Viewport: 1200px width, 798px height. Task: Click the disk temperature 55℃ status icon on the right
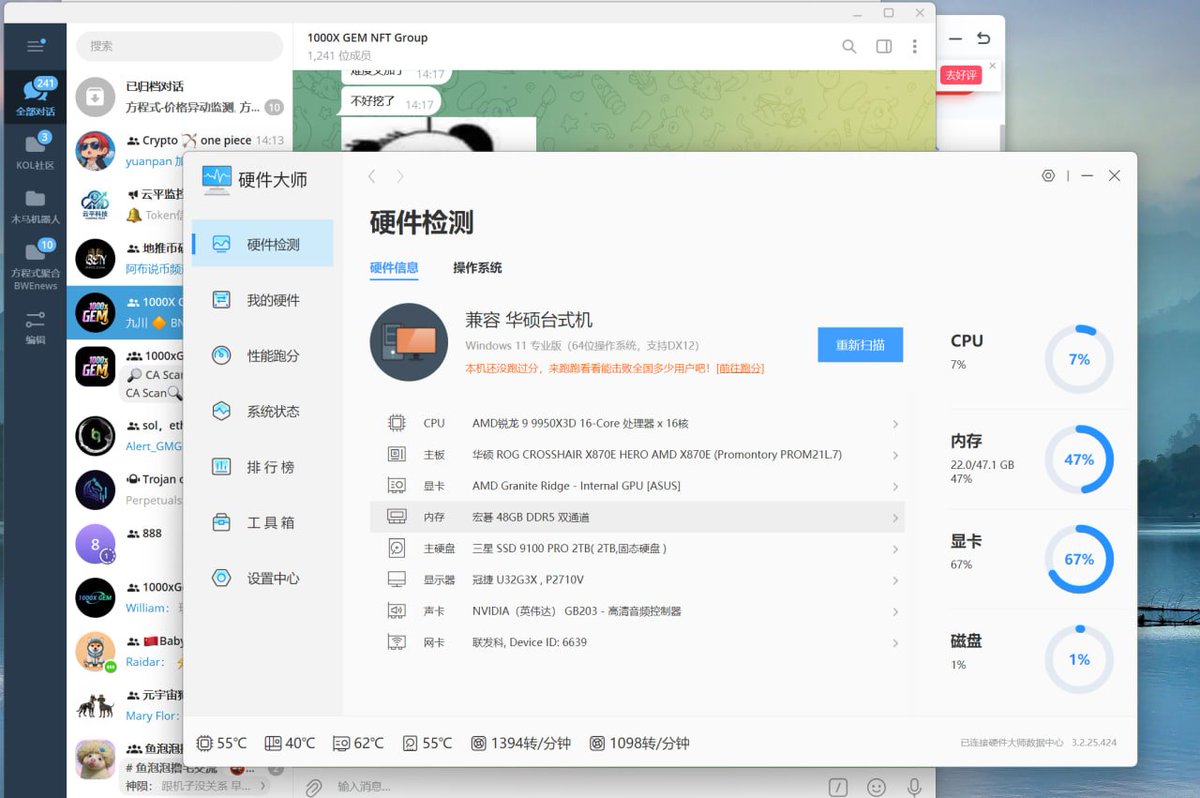click(410, 743)
